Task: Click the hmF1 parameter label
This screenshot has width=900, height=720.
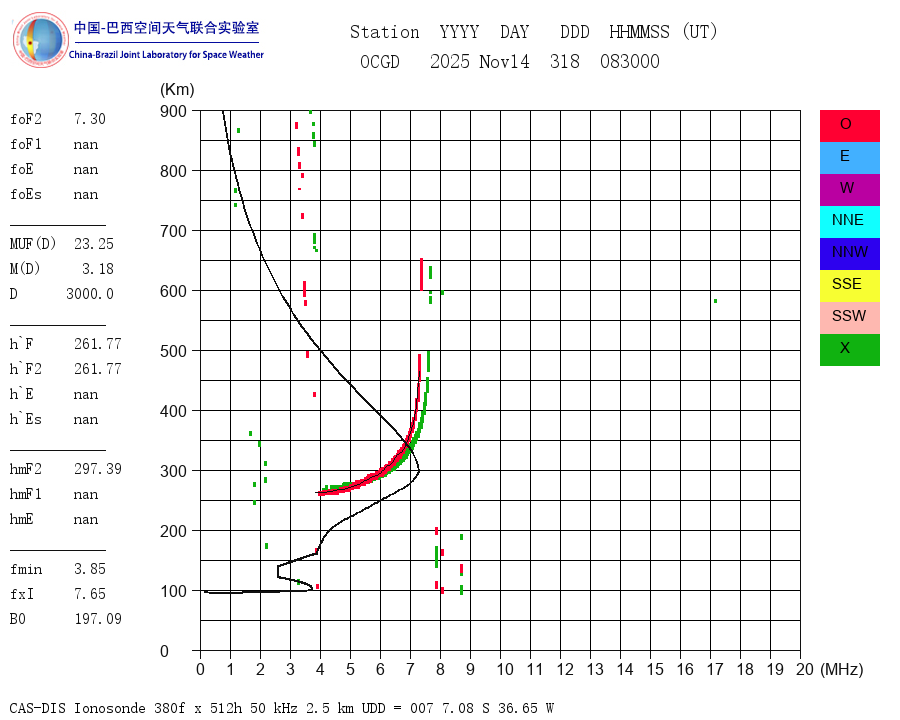Action: click(26, 494)
